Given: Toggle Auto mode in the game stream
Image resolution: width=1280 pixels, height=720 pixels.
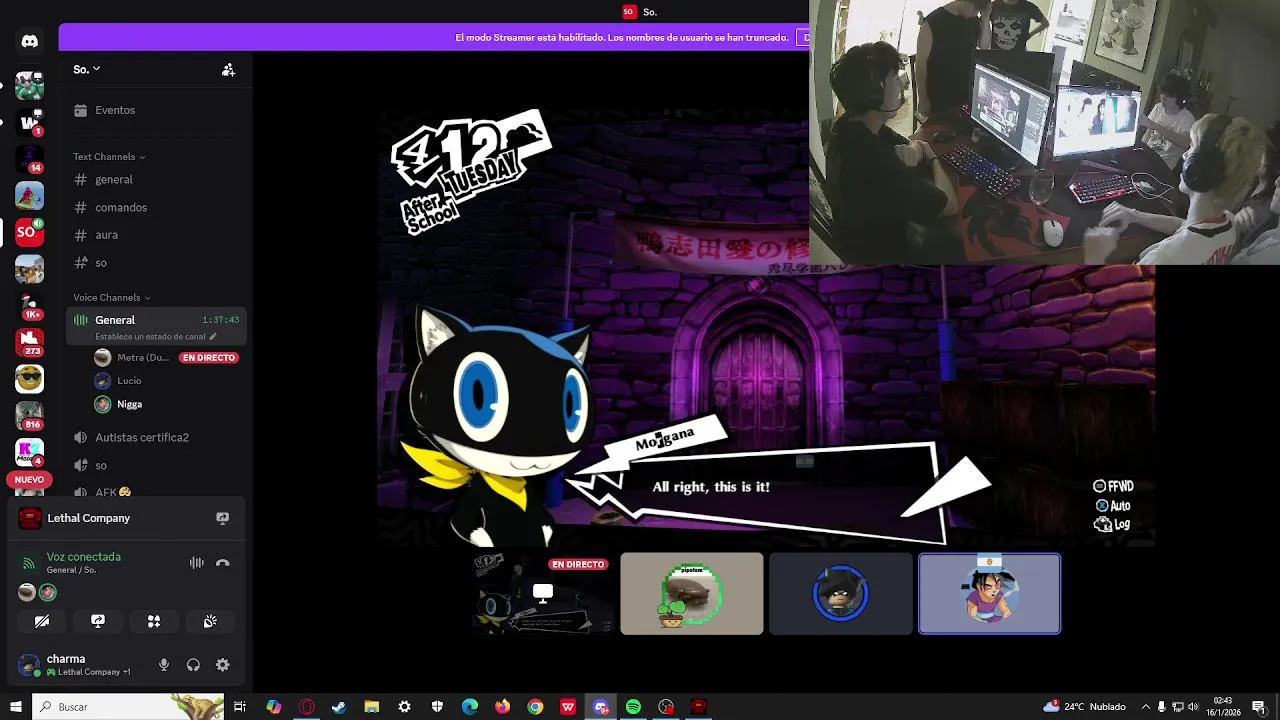Looking at the screenshot, I should (1113, 506).
